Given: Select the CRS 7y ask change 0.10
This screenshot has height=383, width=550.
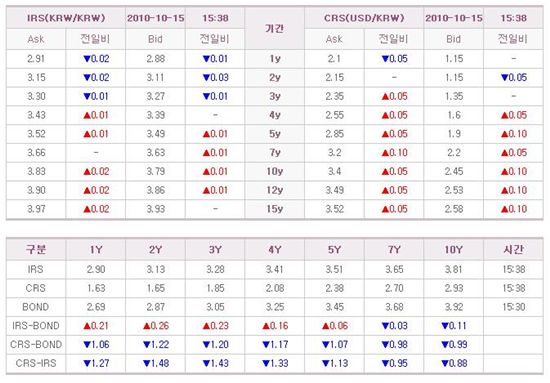Looking at the screenshot, I should point(394,153).
